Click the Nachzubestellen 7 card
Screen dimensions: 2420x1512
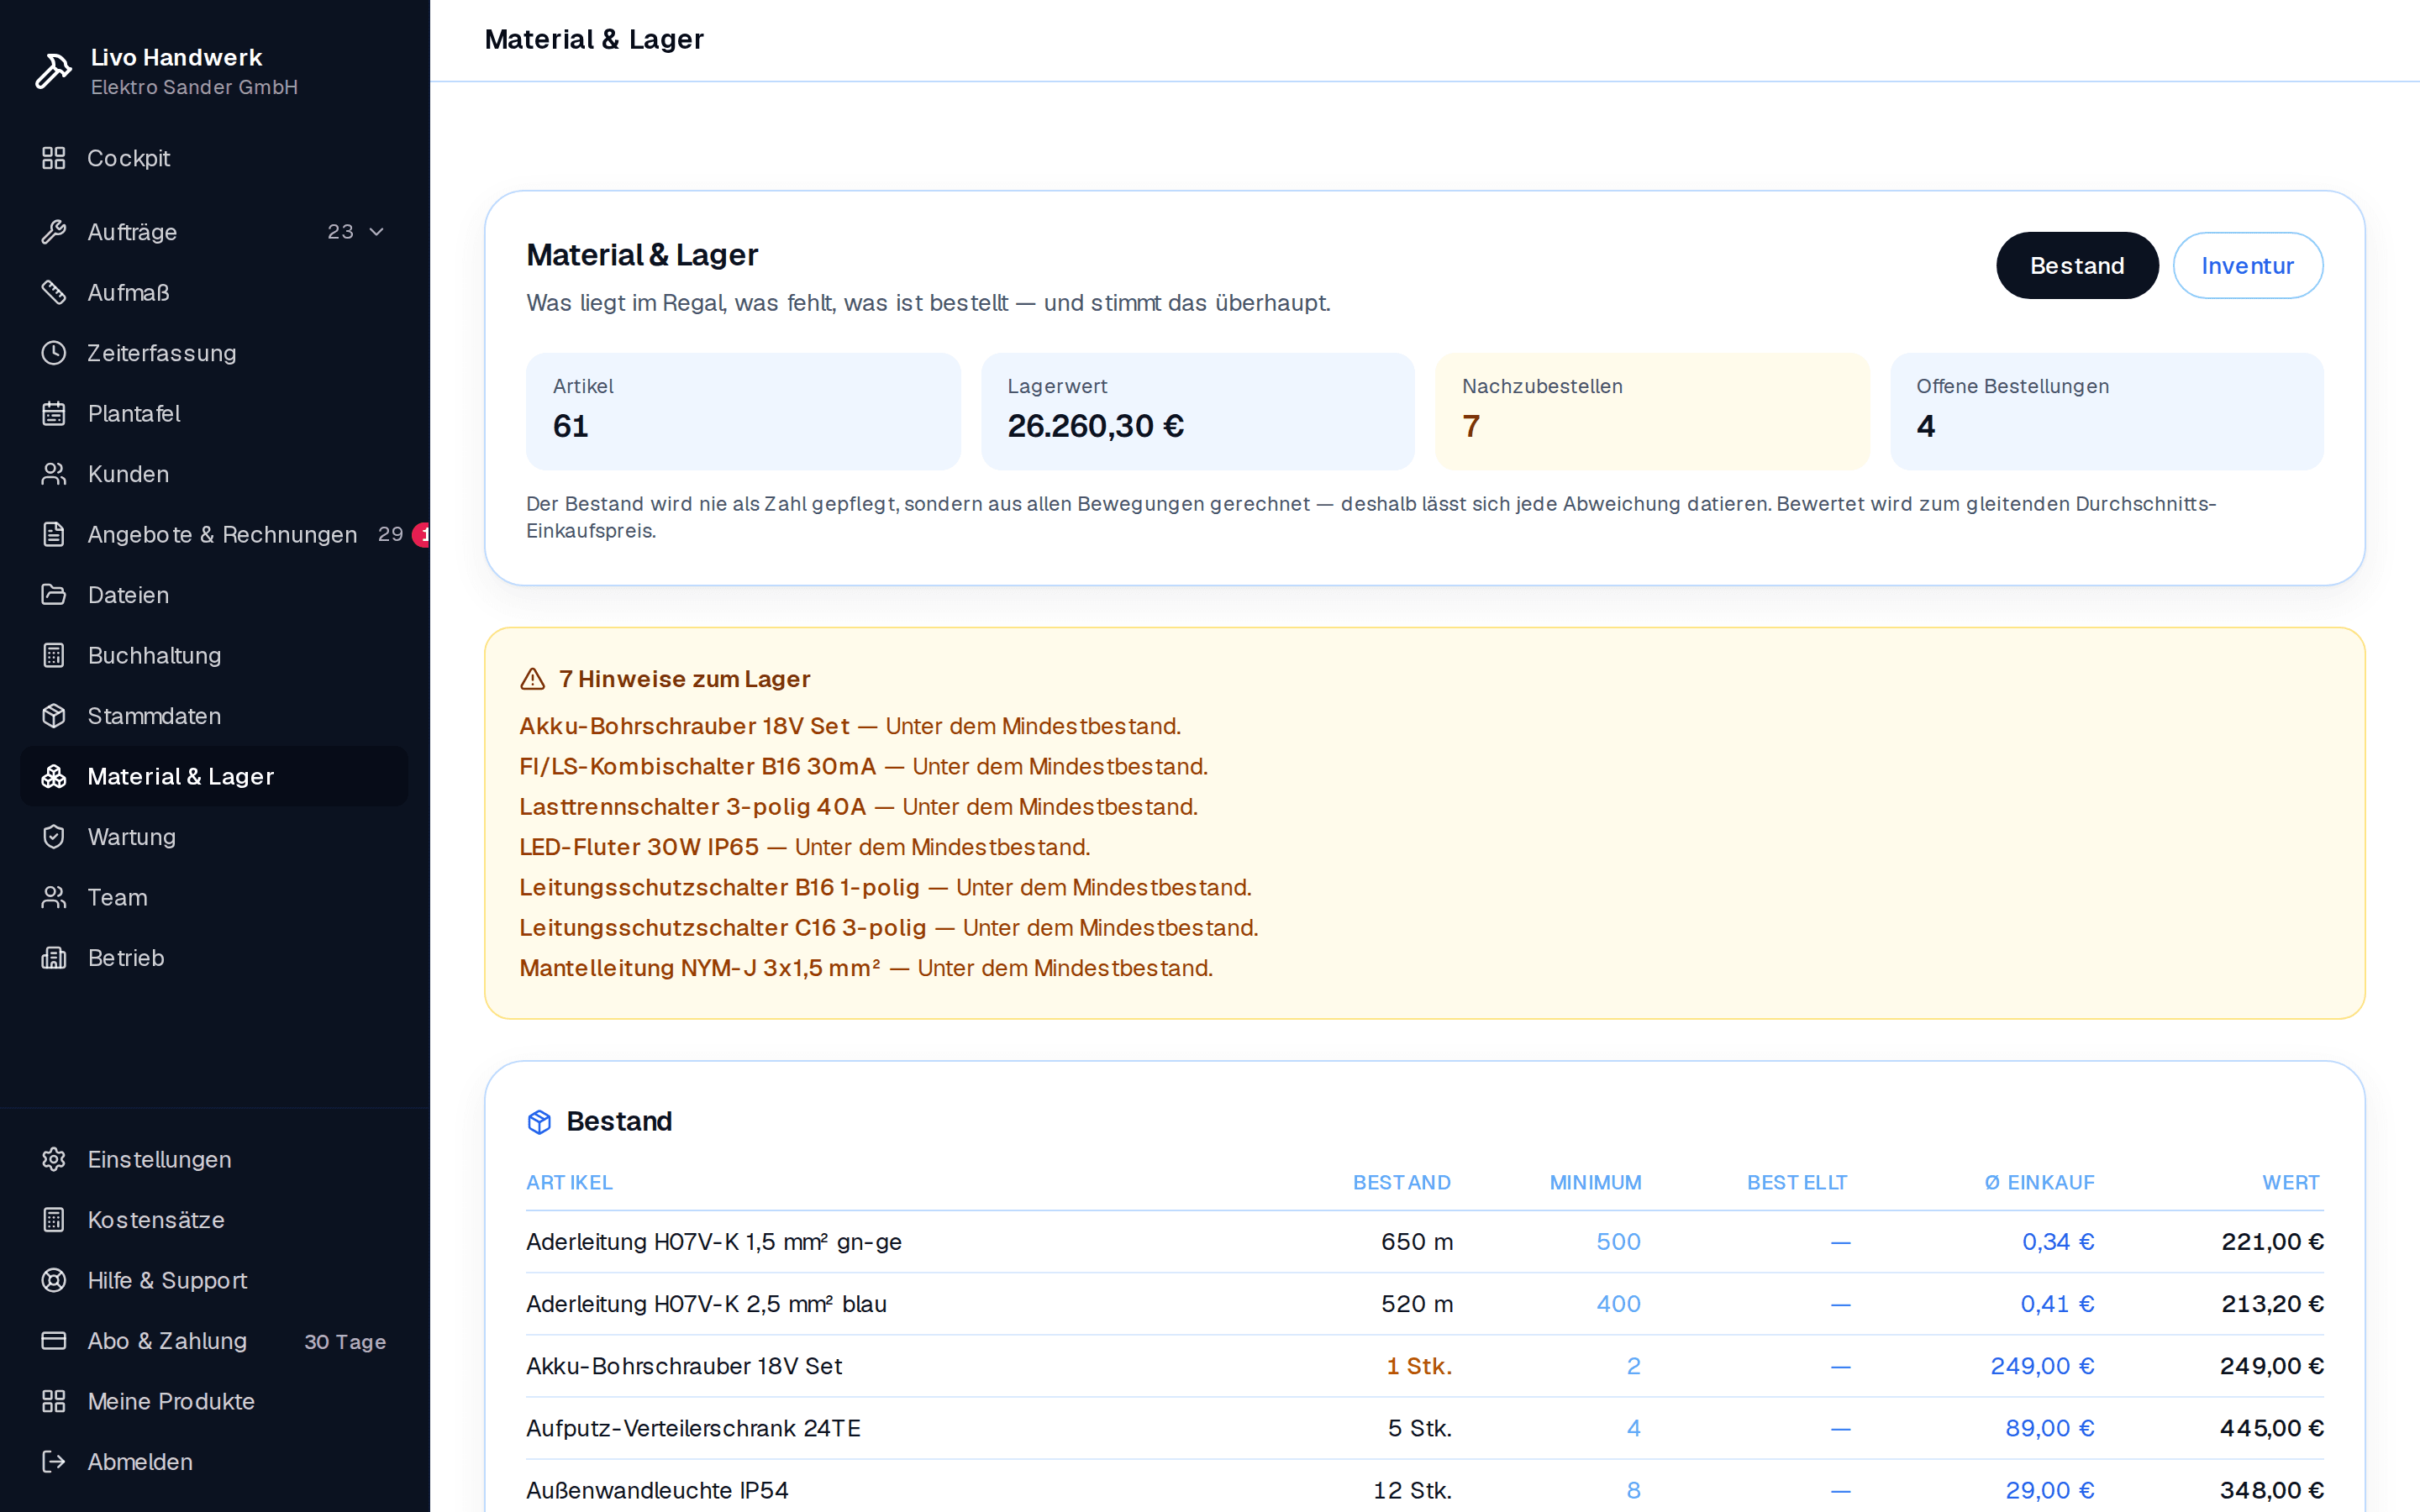coord(1652,411)
